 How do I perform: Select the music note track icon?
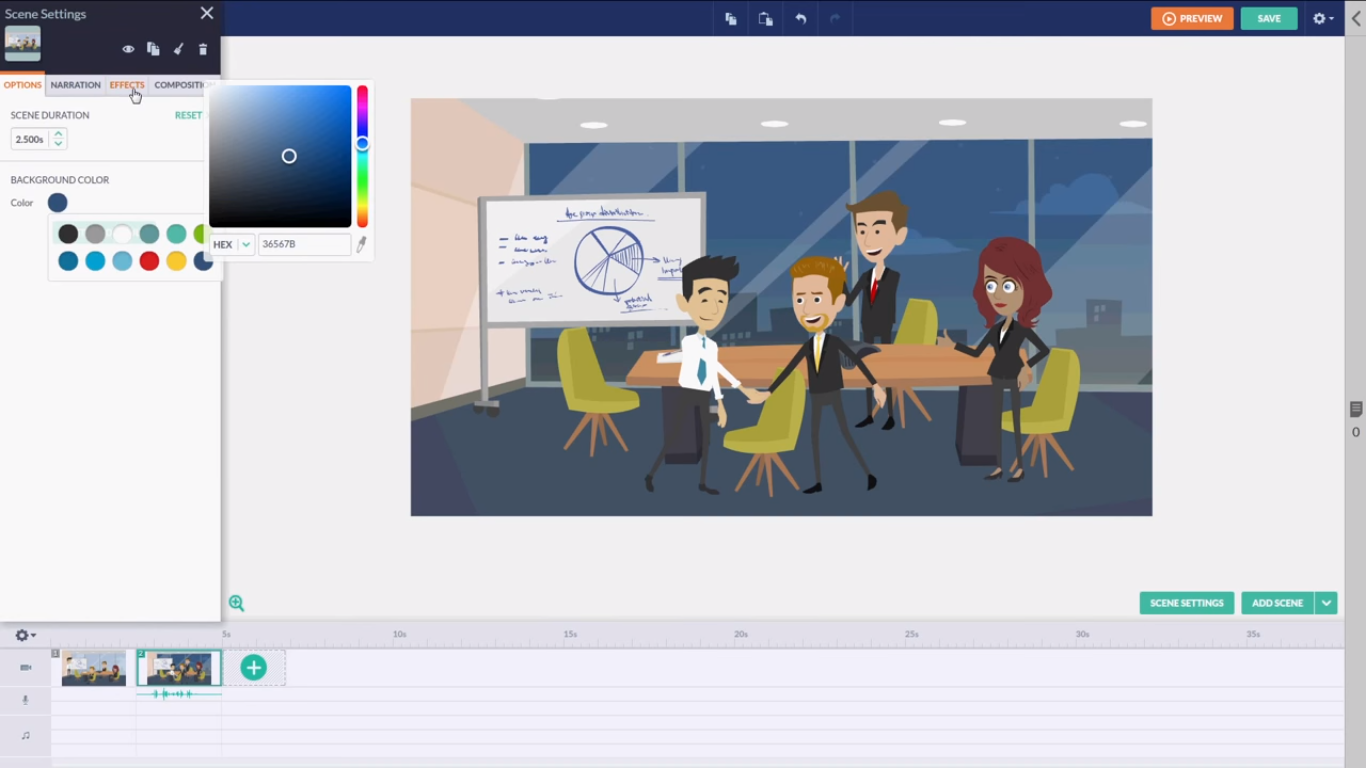tap(25, 734)
